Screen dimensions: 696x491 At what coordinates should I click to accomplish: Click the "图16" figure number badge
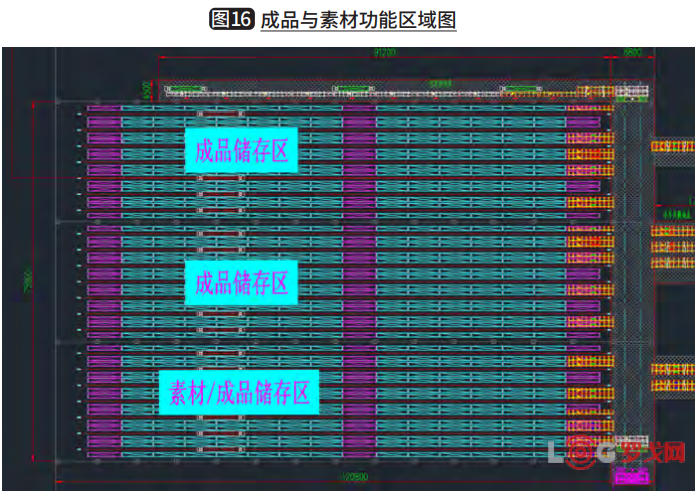click(x=232, y=19)
